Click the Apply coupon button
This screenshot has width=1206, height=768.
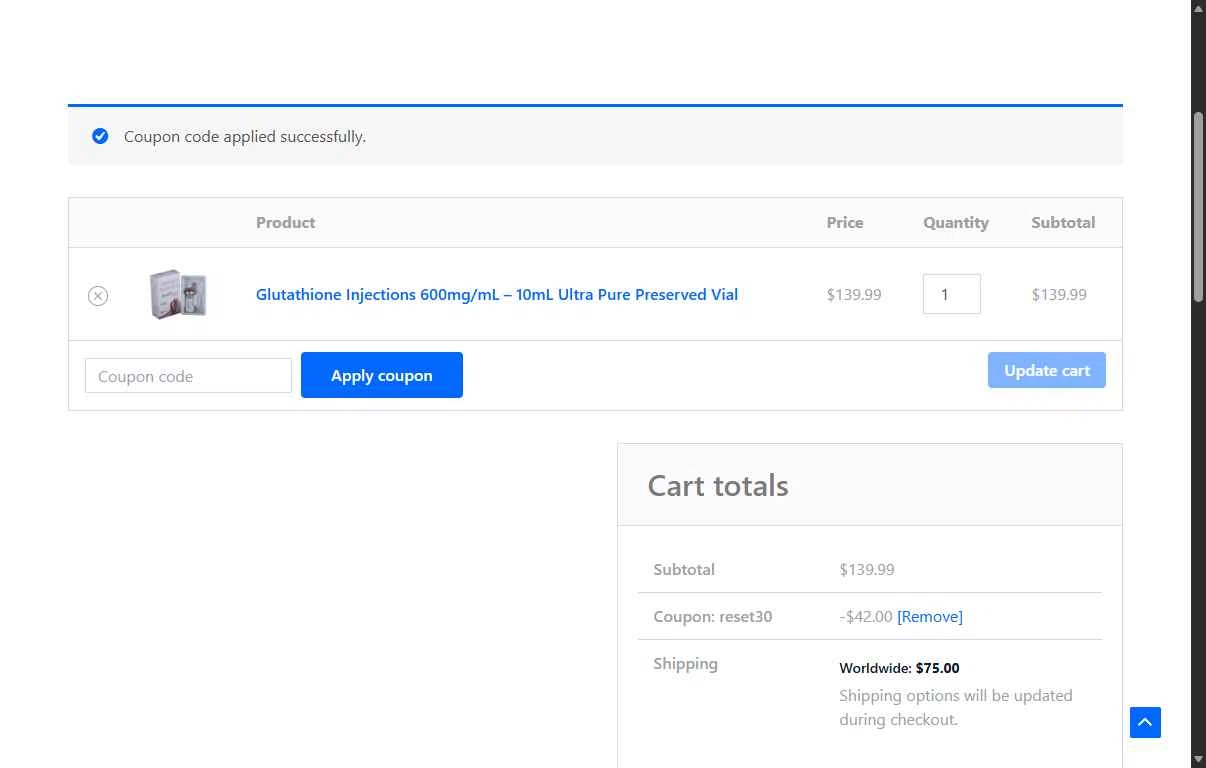[x=382, y=375]
